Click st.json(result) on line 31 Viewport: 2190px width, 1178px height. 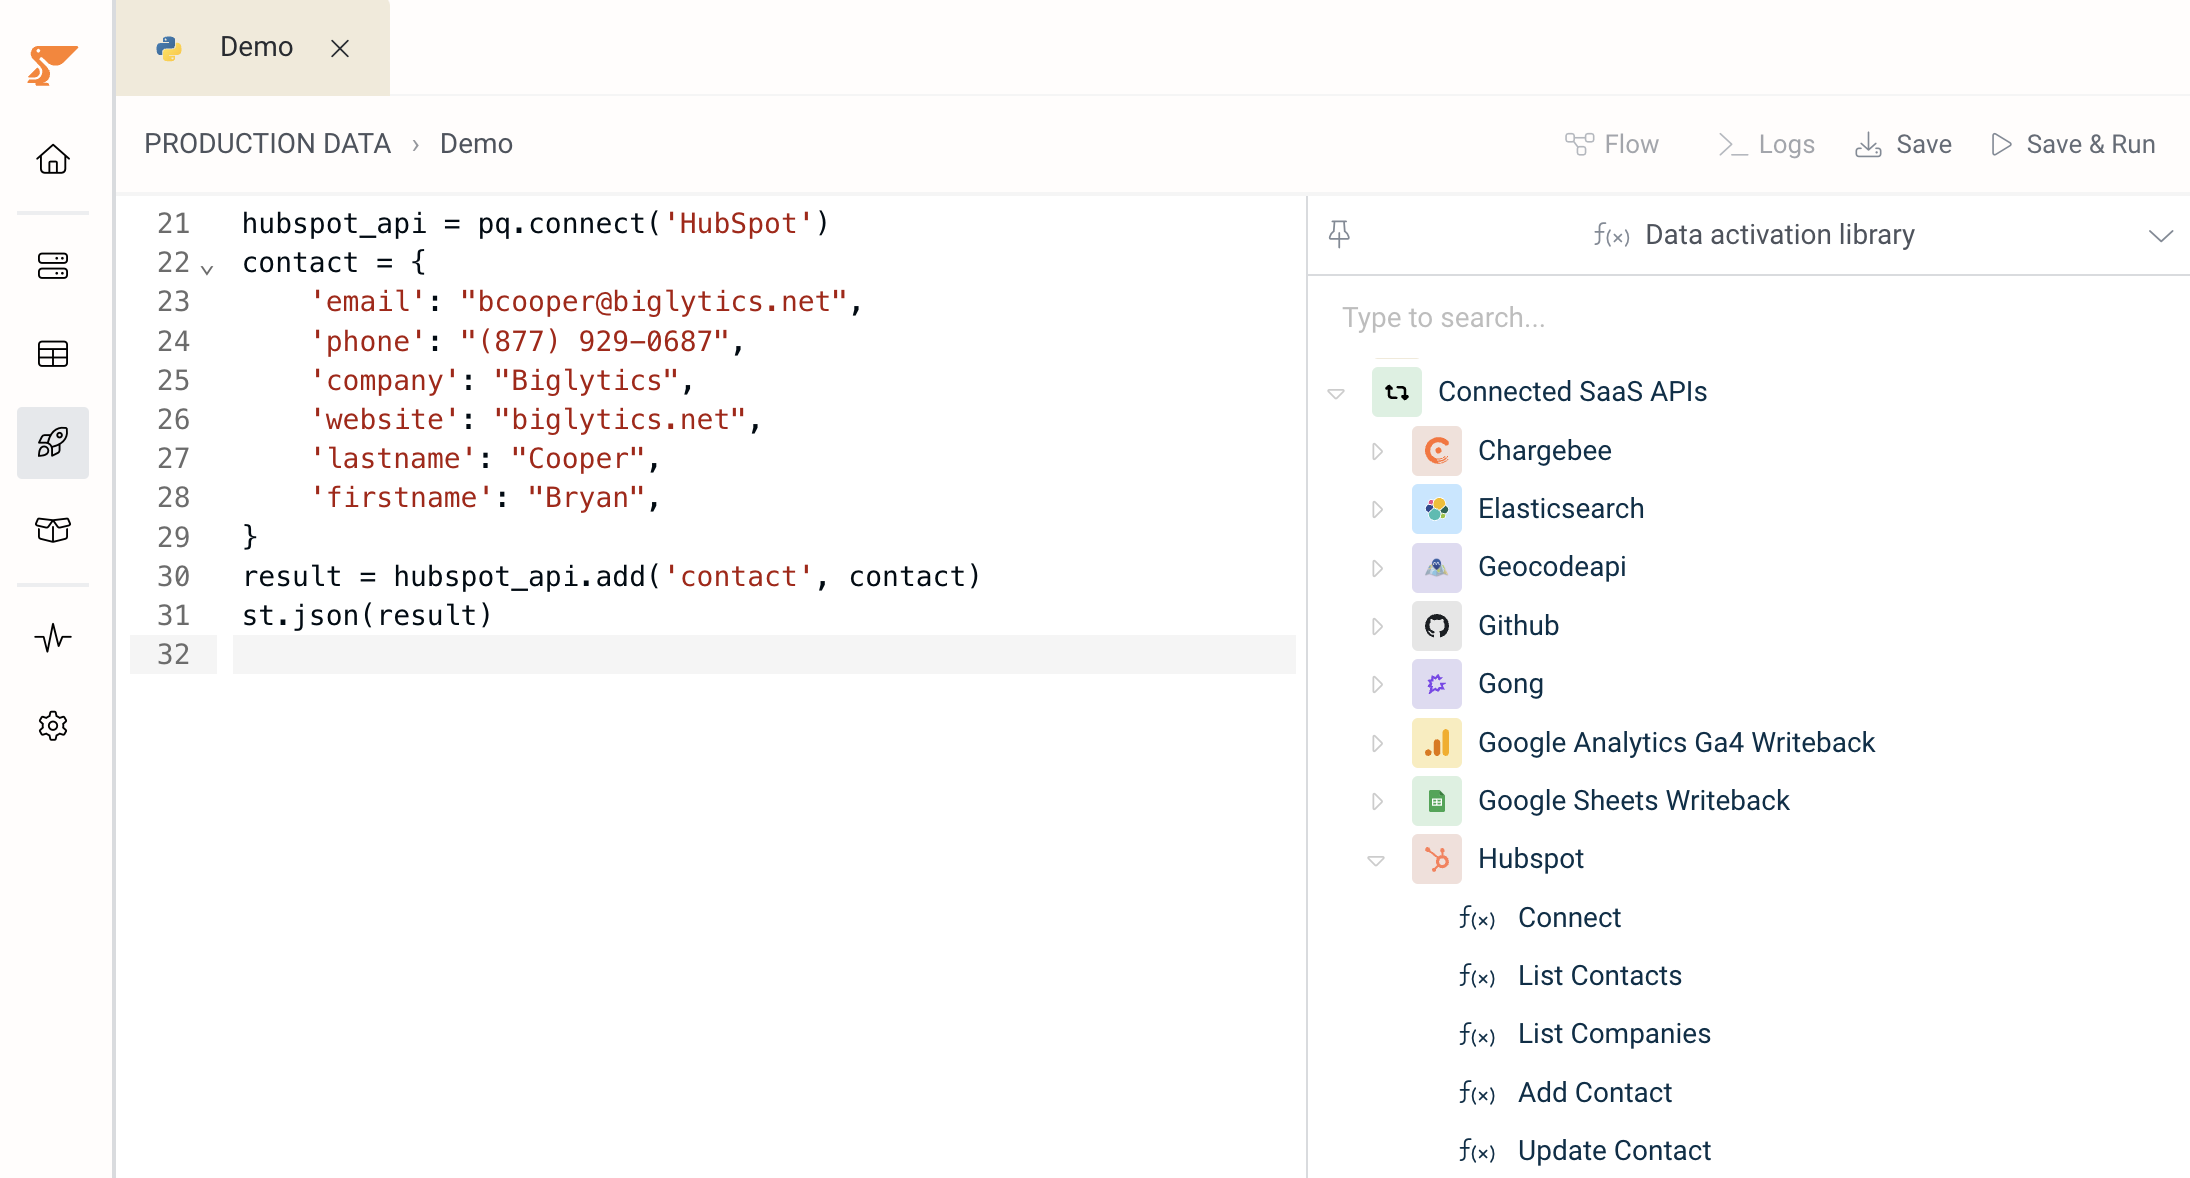tap(367, 615)
